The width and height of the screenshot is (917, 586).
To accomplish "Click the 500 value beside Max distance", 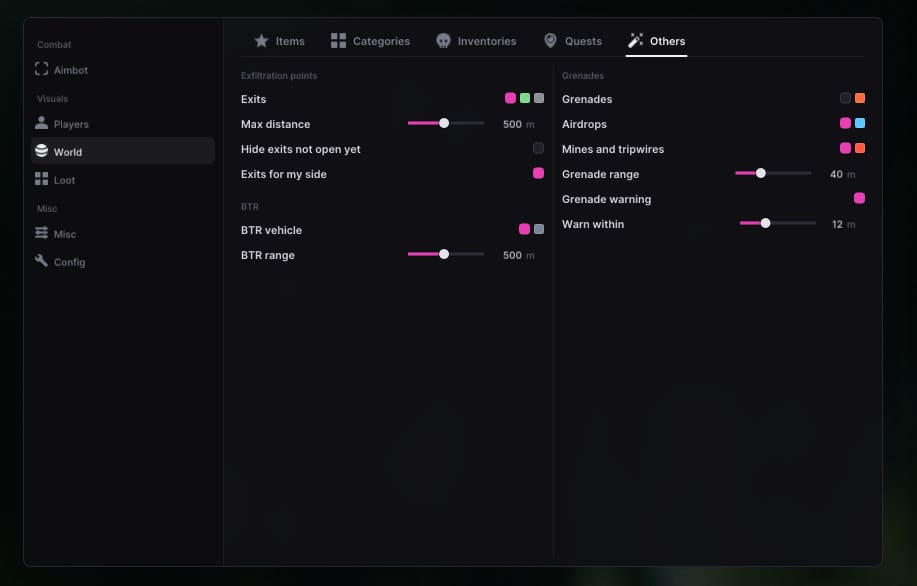I will point(512,124).
